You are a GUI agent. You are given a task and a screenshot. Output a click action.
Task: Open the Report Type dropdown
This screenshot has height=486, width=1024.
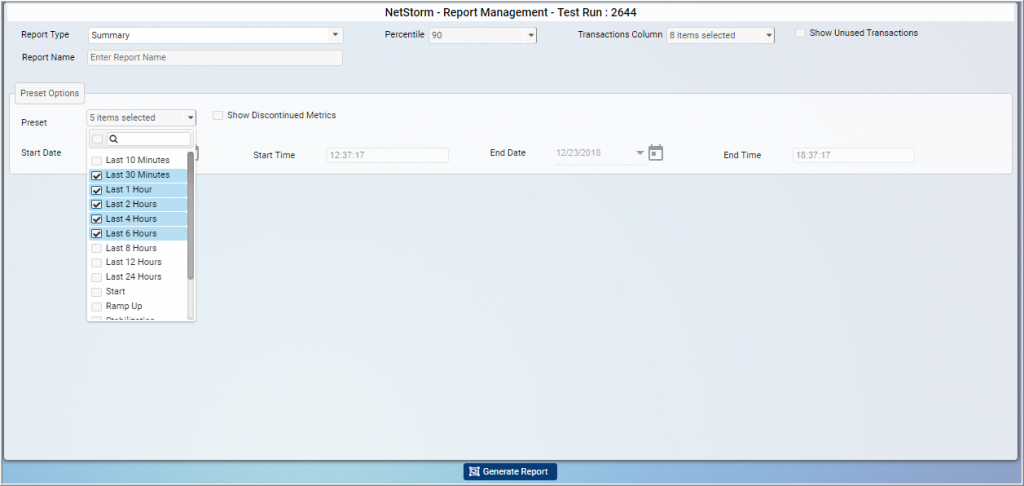215,35
